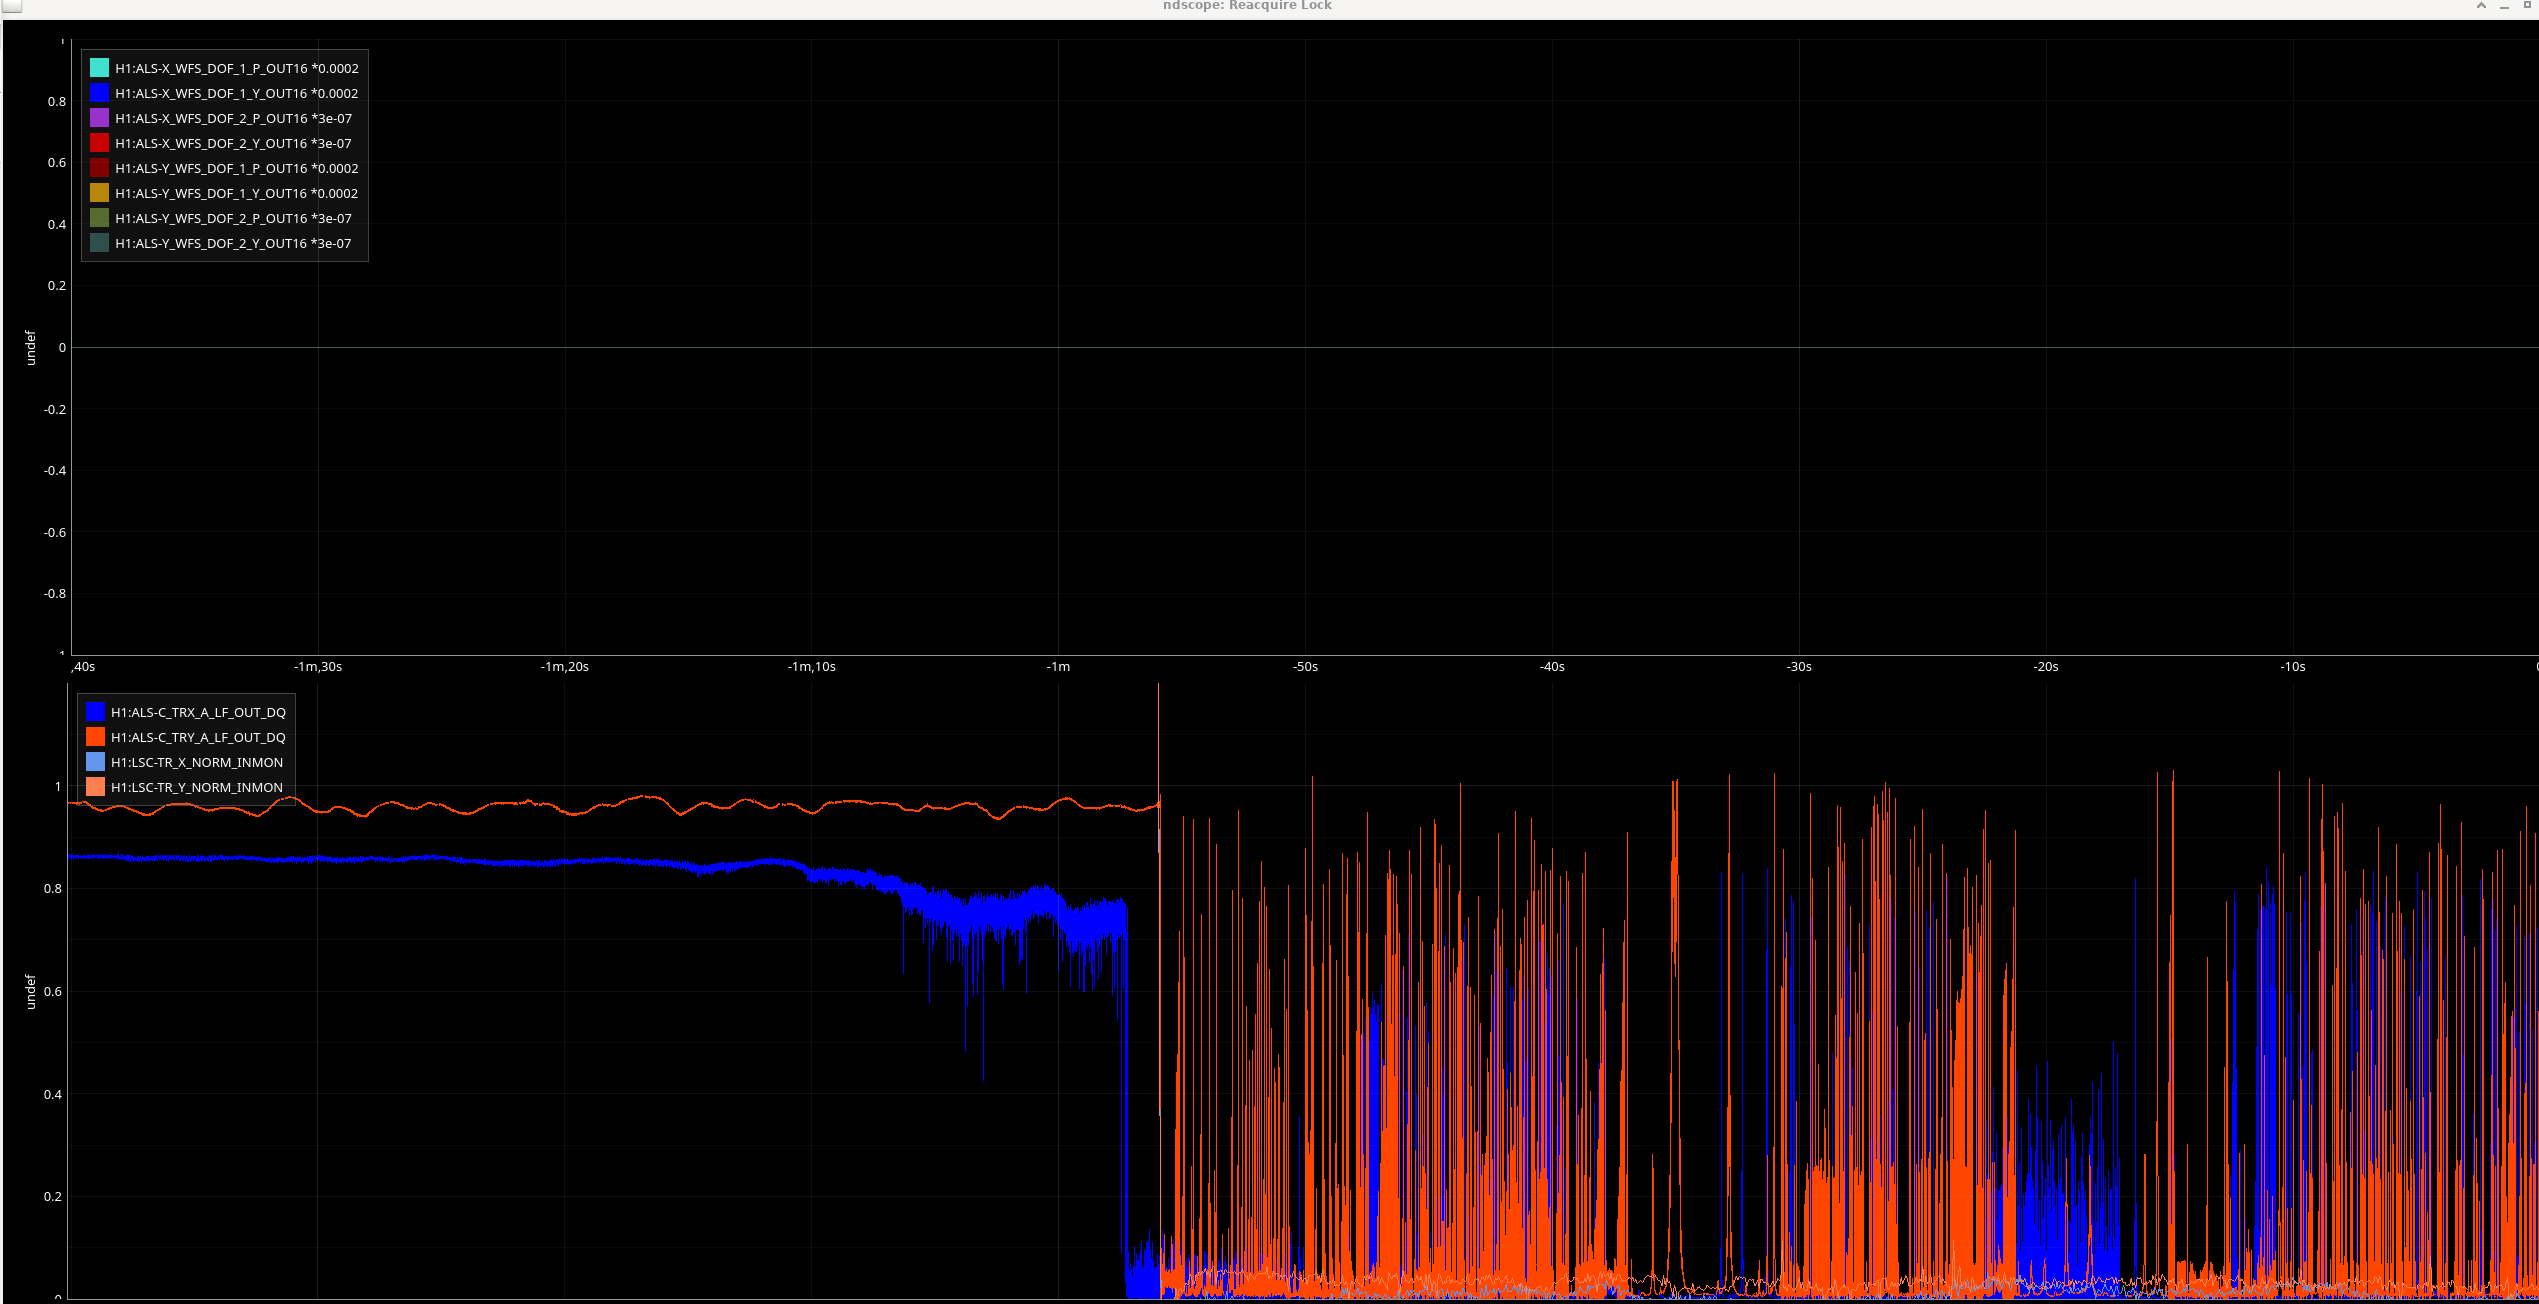The image size is (2539, 1304).
Task: Click the olive swatch for ALS-Y_WFS_DOF_2_P_OUT16
Action: click(x=99, y=218)
